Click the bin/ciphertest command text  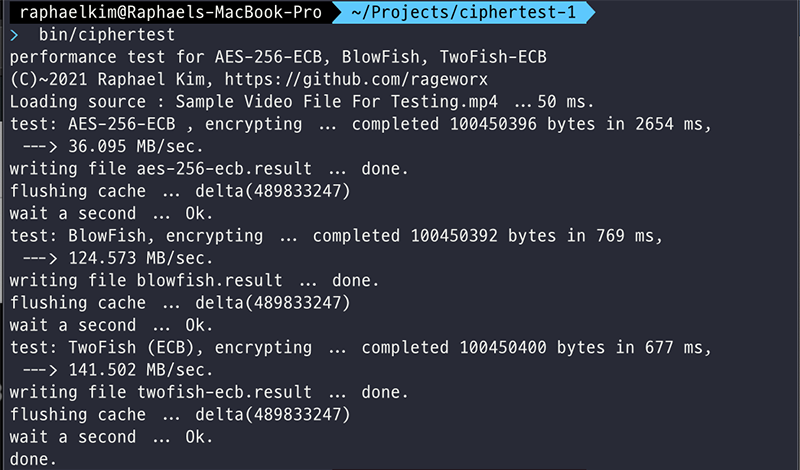(107, 35)
